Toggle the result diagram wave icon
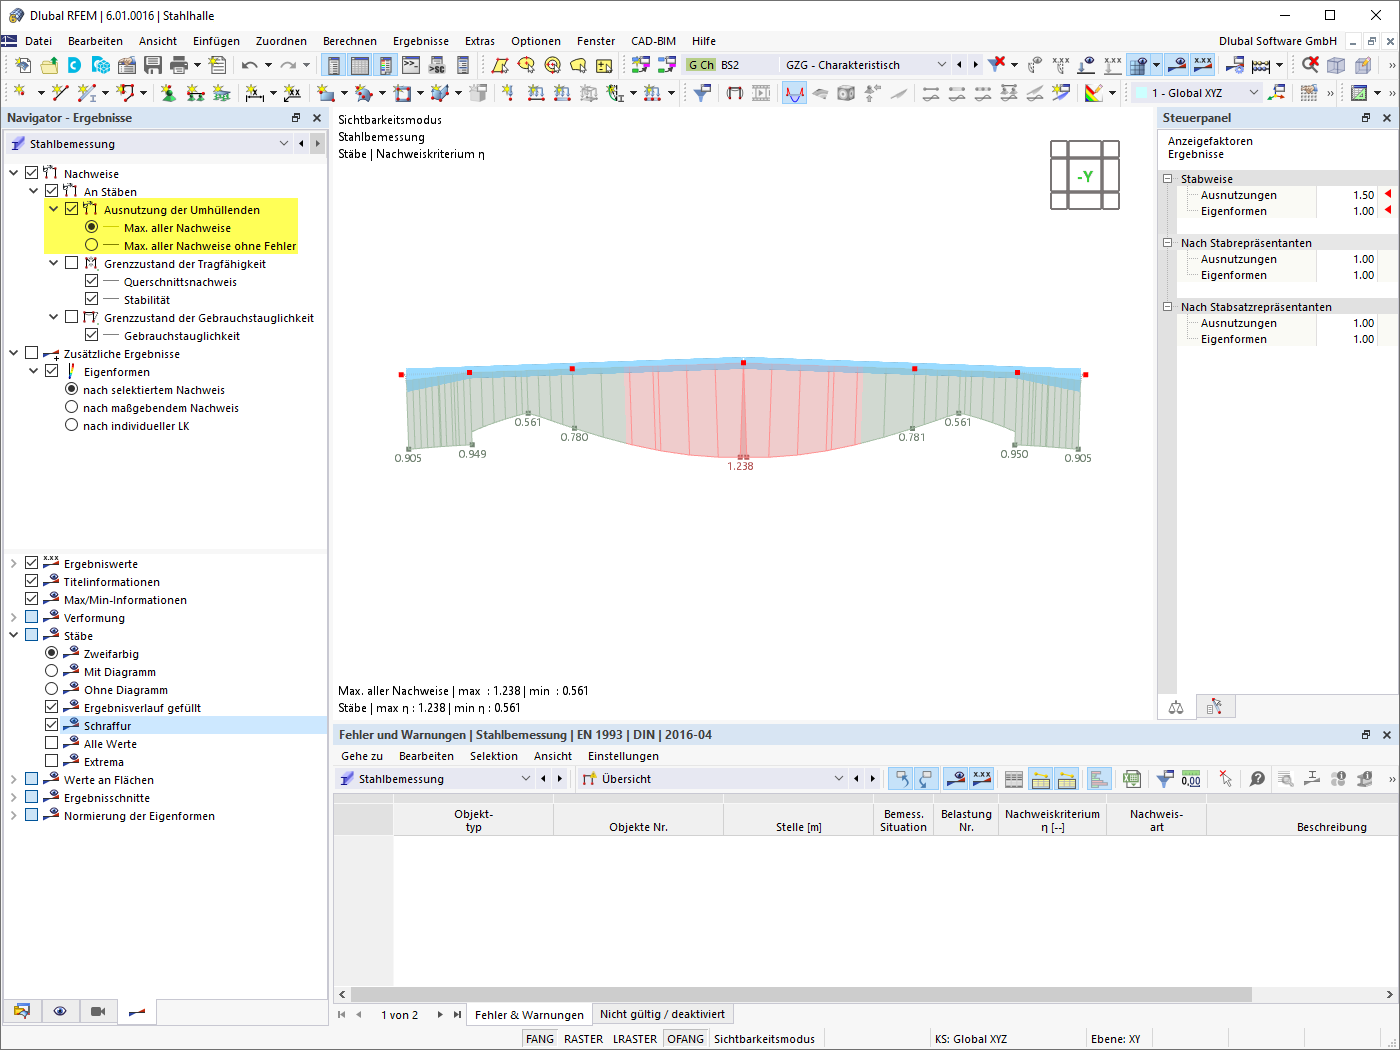Image resolution: width=1400 pixels, height=1050 pixels. tap(794, 93)
